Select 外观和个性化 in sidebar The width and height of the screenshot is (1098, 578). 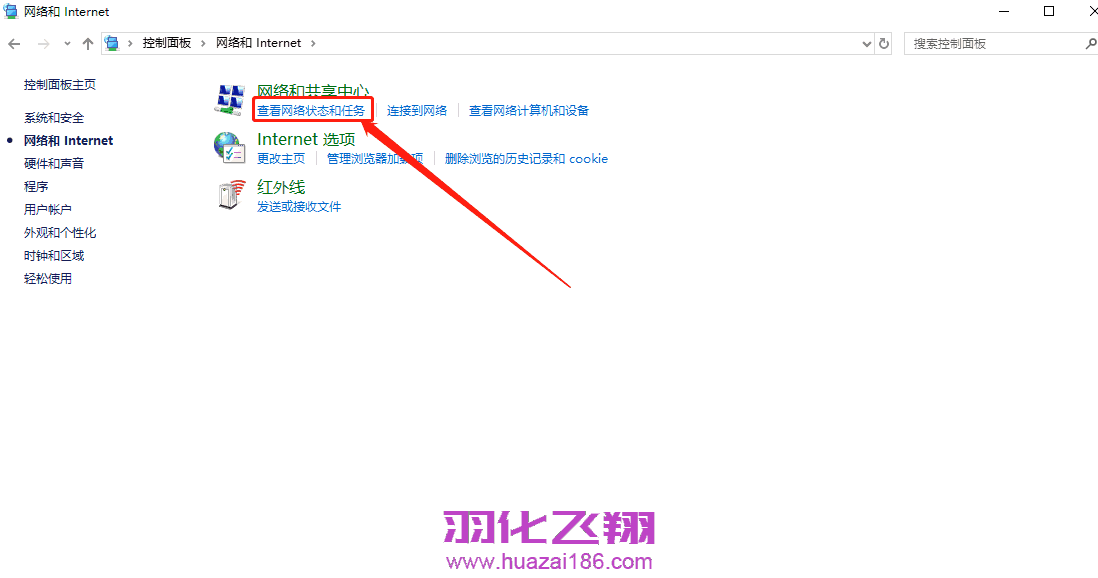pos(60,233)
